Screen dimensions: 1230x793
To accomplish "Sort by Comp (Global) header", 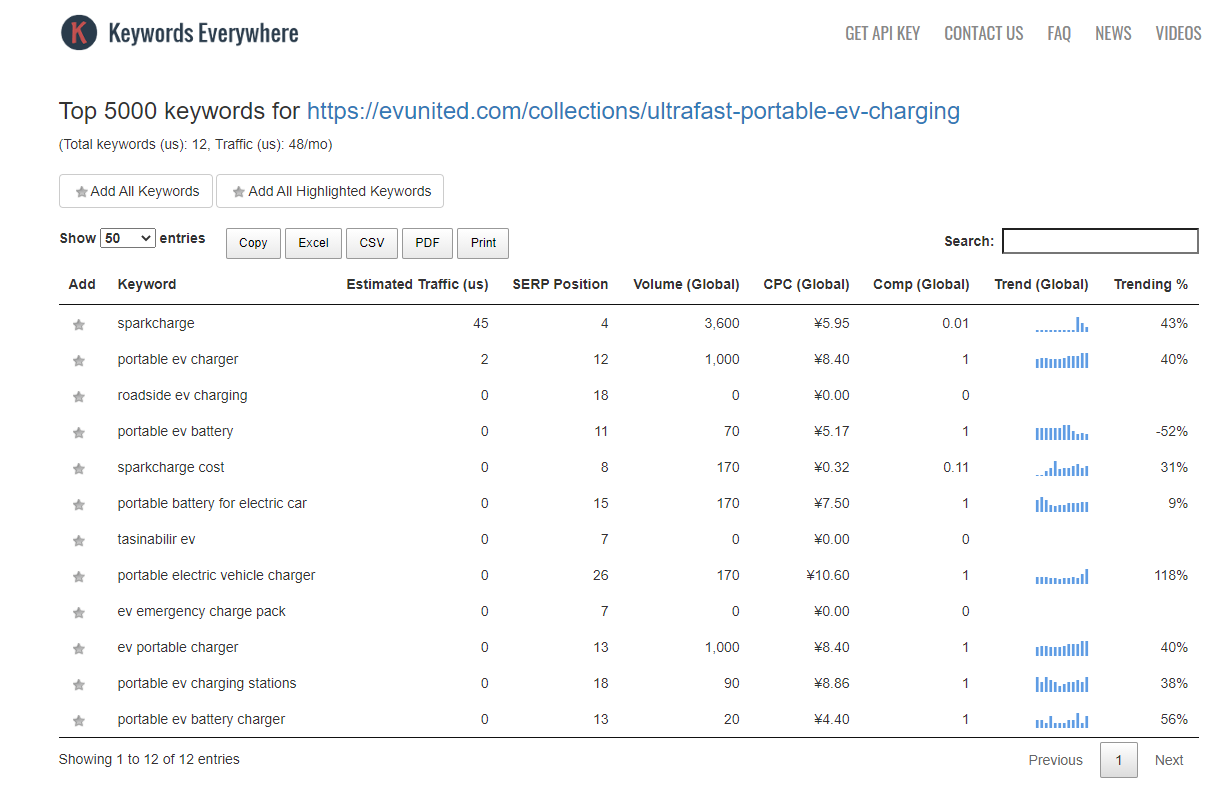I will (x=921, y=284).
